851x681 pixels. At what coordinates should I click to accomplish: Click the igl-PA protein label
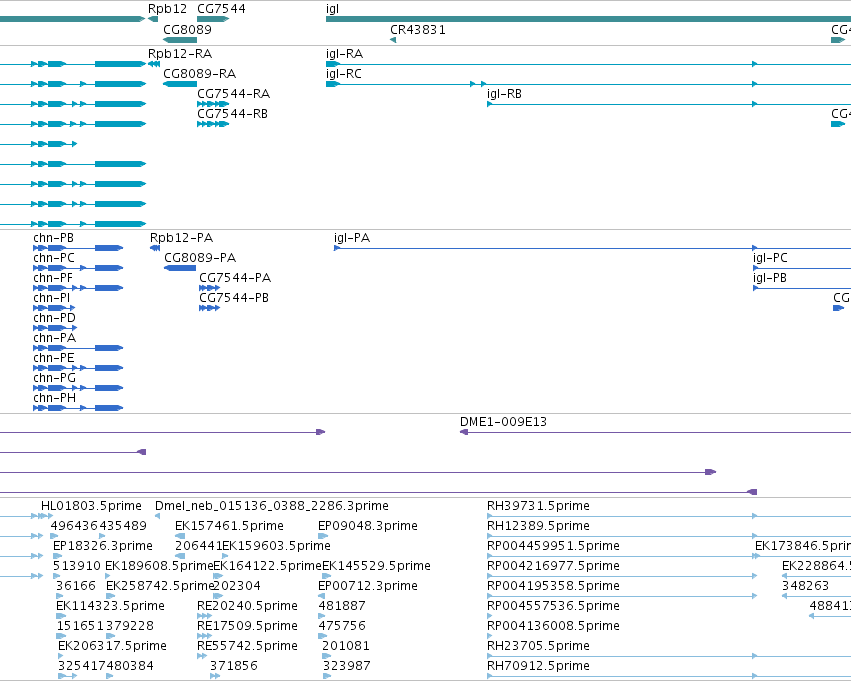352,238
